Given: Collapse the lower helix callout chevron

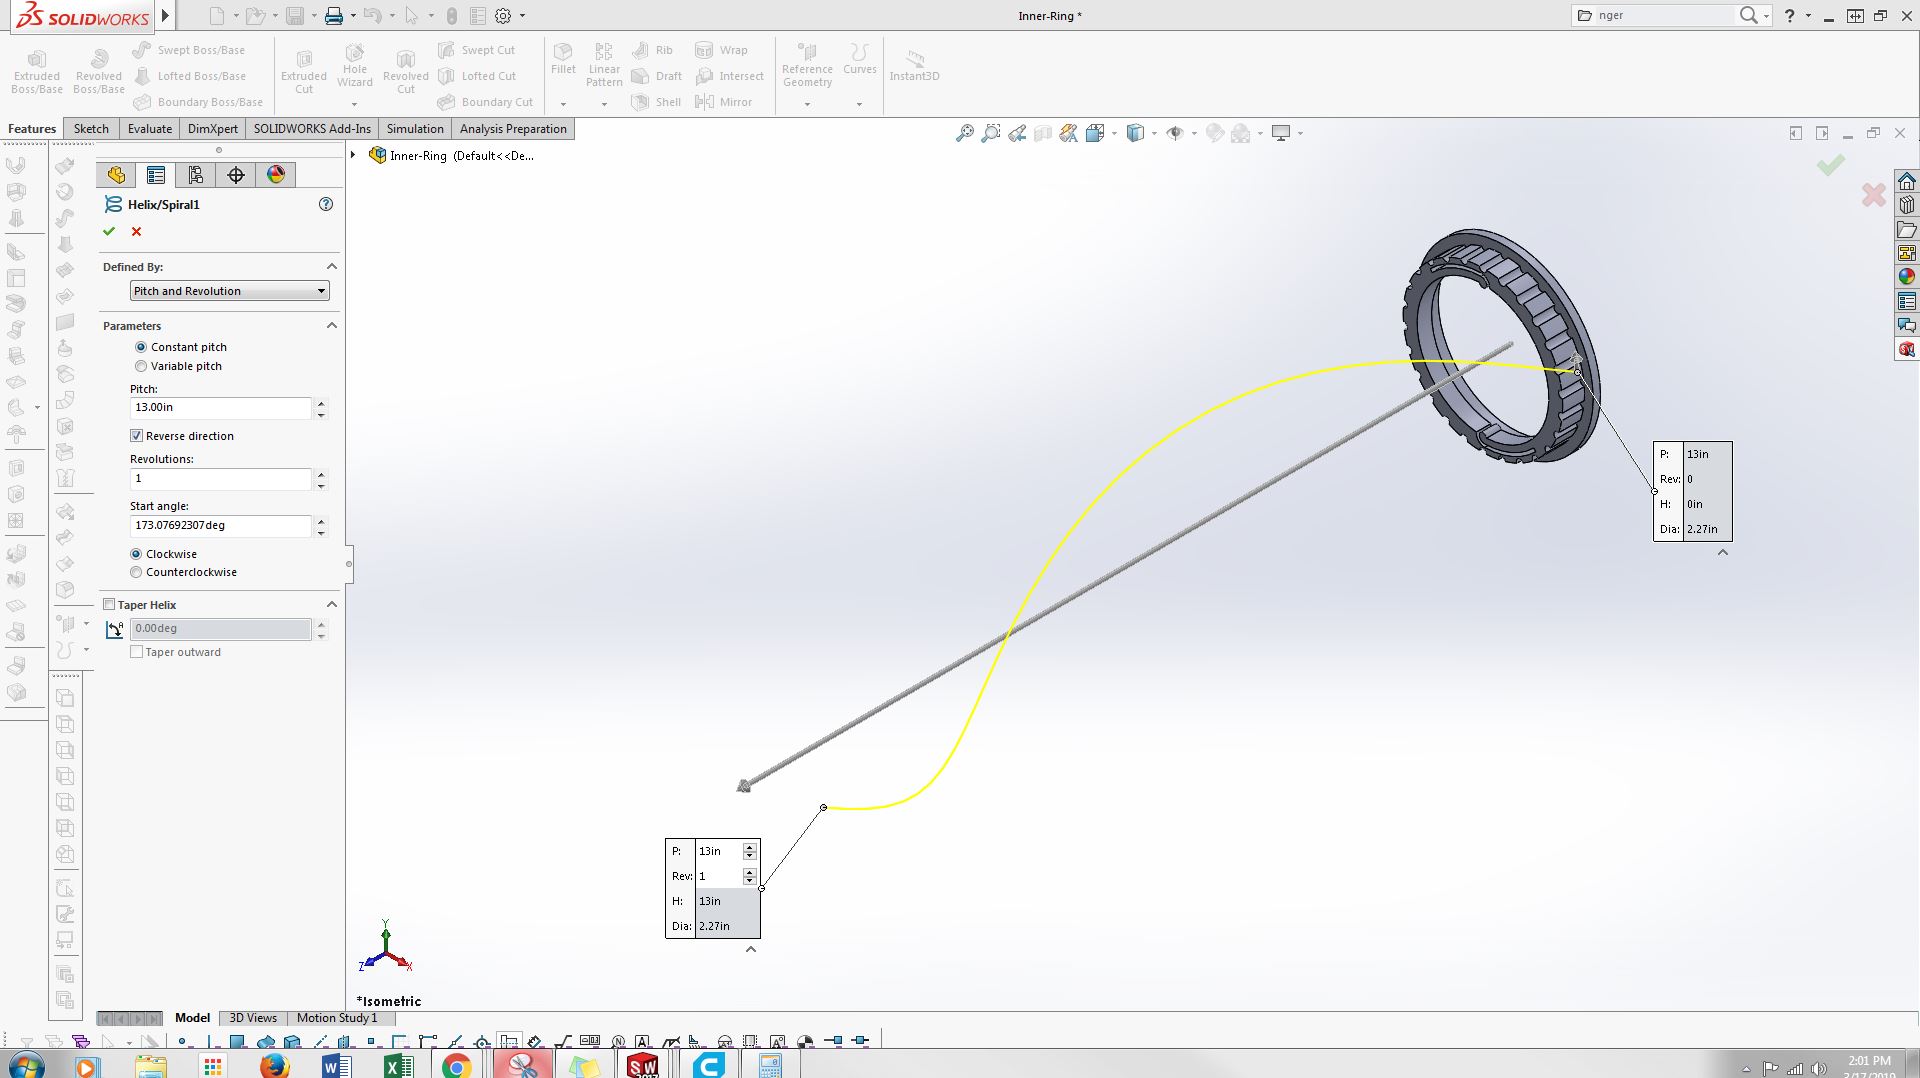Looking at the screenshot, I should click(x=751, y=949).
